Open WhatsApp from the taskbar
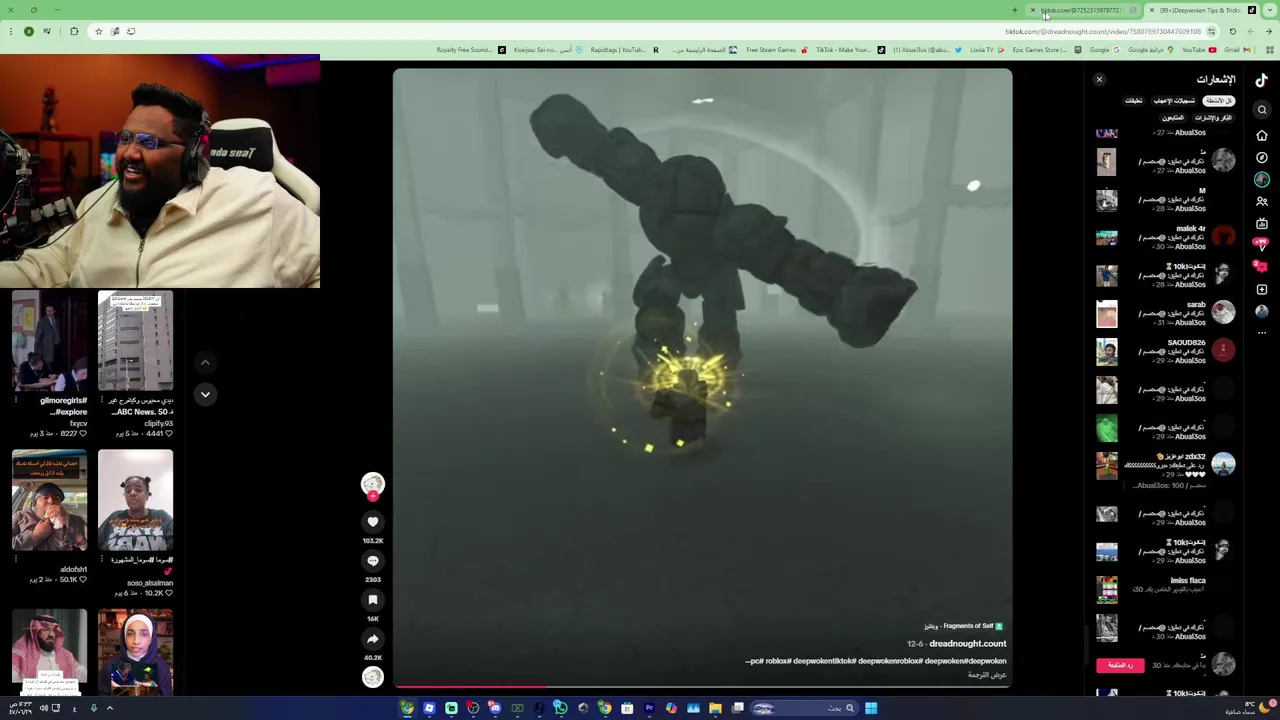This screenshot has height=720, width=1280. (561, 708)
